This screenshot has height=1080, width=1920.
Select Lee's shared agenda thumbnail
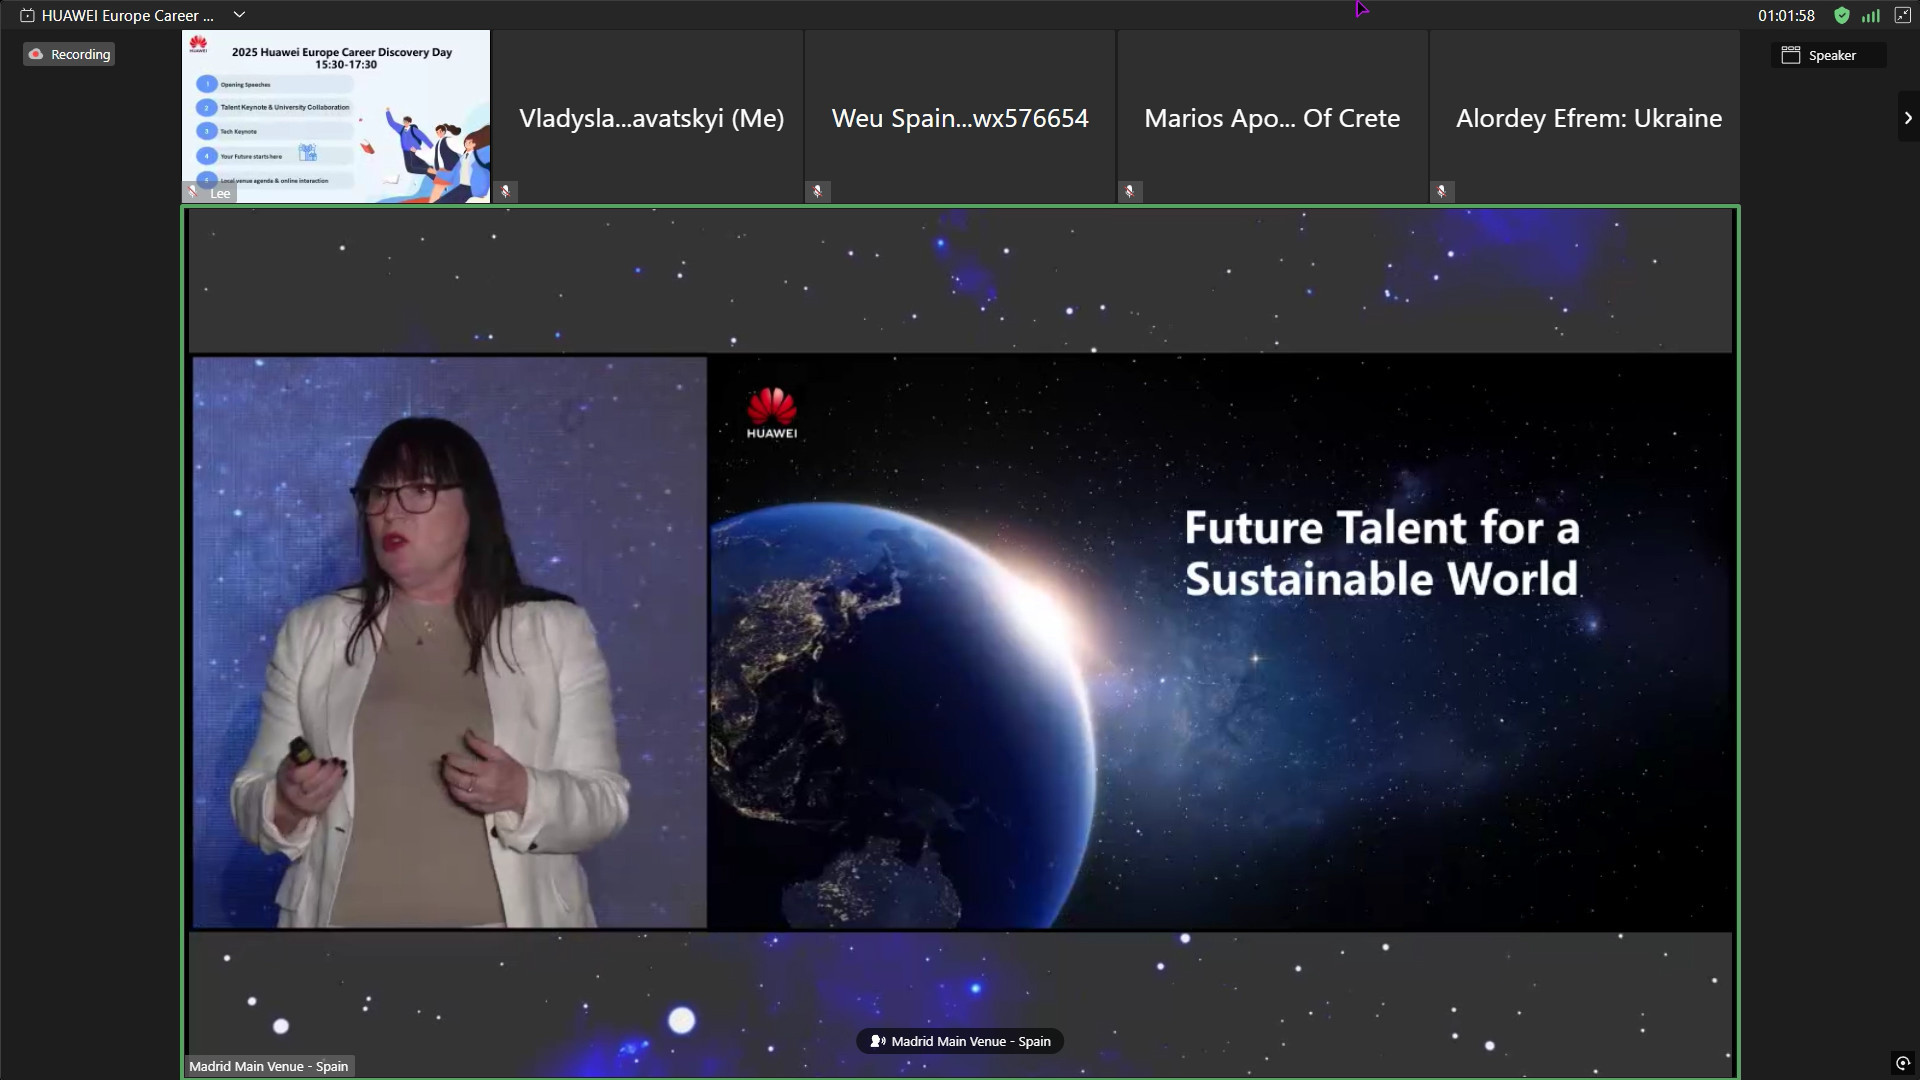point(336,116)
